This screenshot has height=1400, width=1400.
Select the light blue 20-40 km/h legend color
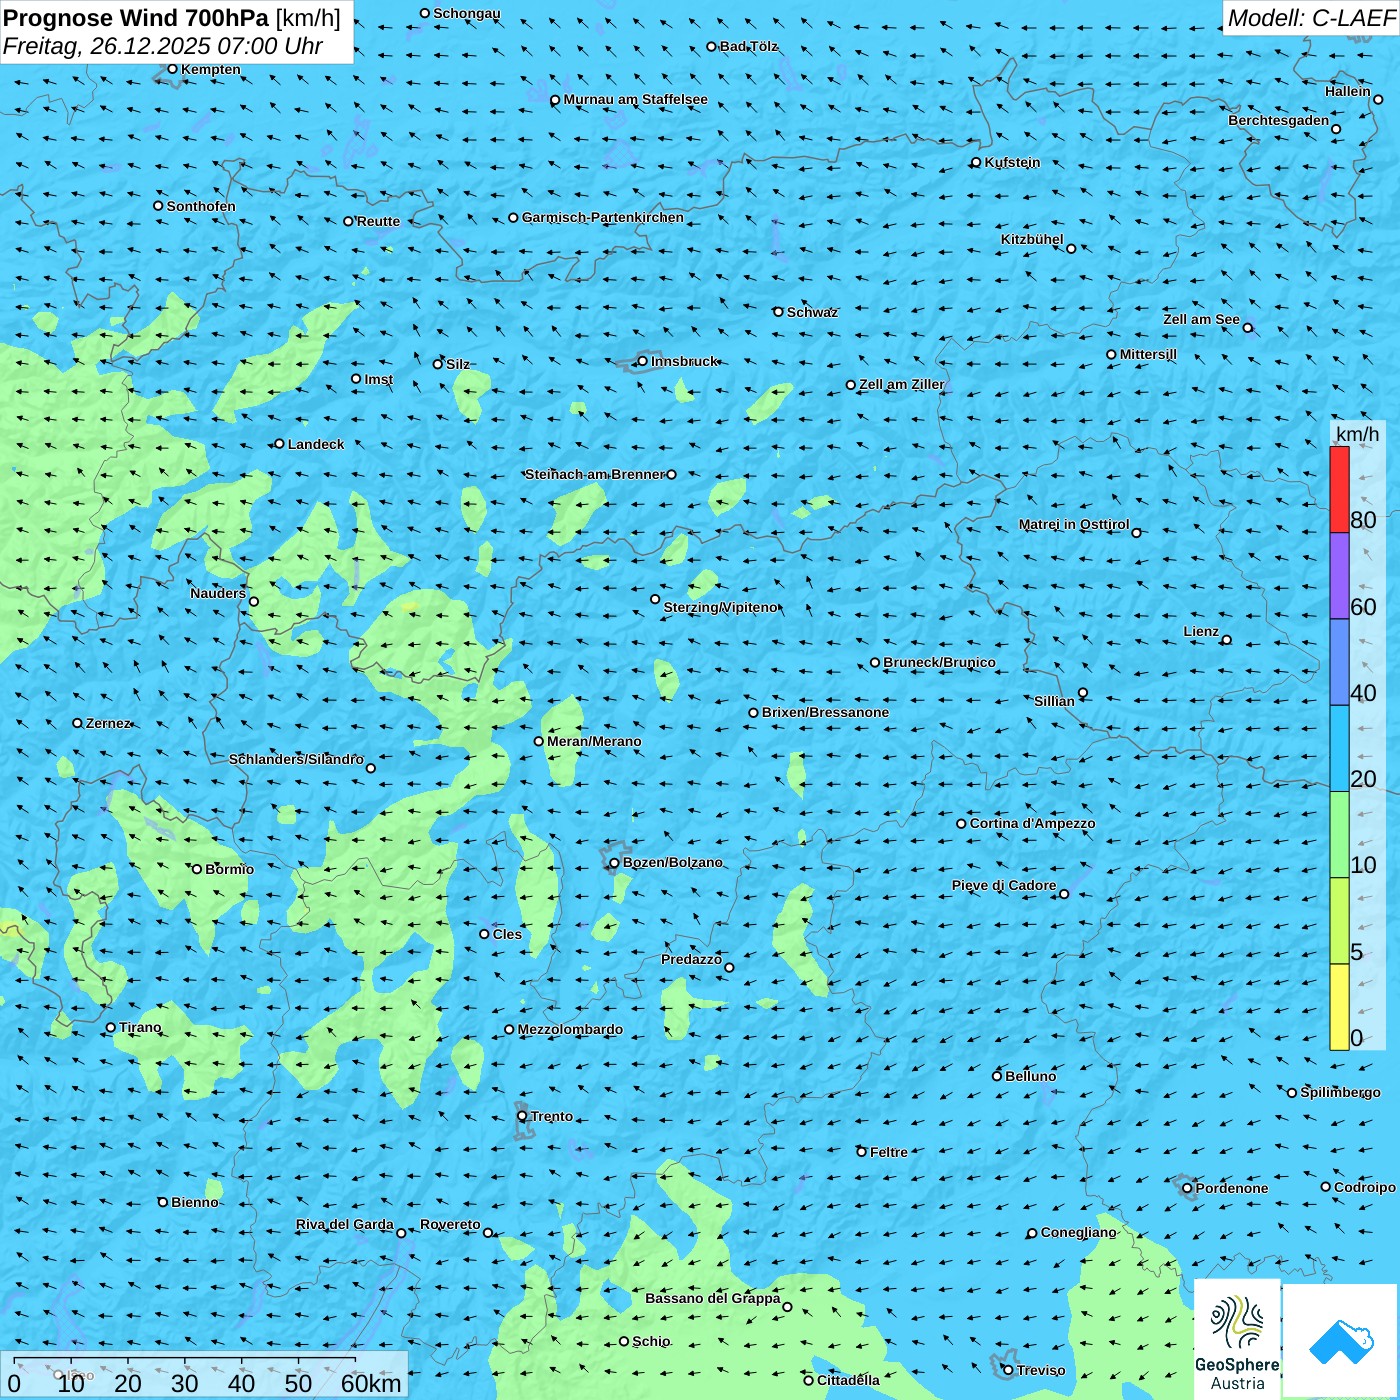coord(1339,749)
